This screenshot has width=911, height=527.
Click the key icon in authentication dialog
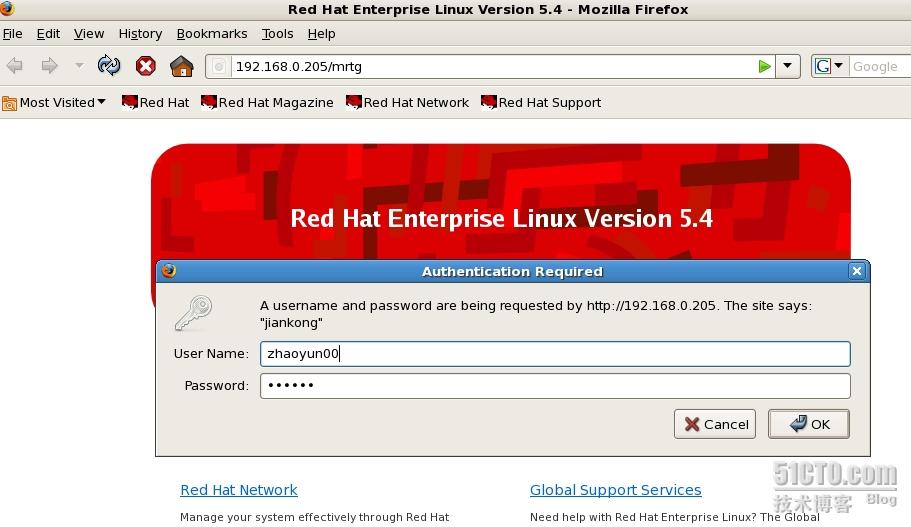pyautogui.click(x=193, y=313)
